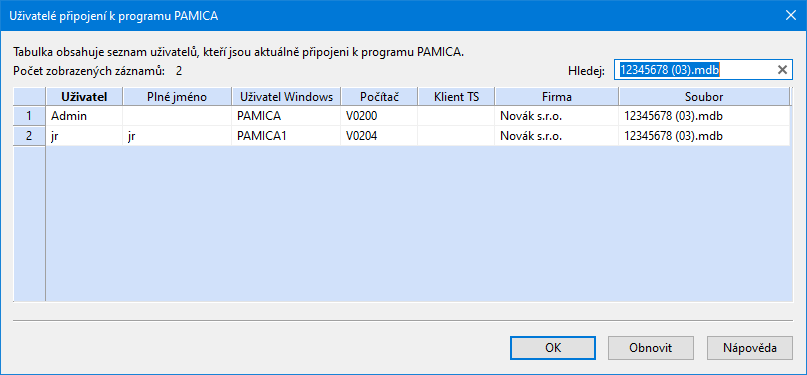Click empty Klient TS cell of jr row
Image resolution: width=807 pixels, height=375 pixels.
[457, 137]
